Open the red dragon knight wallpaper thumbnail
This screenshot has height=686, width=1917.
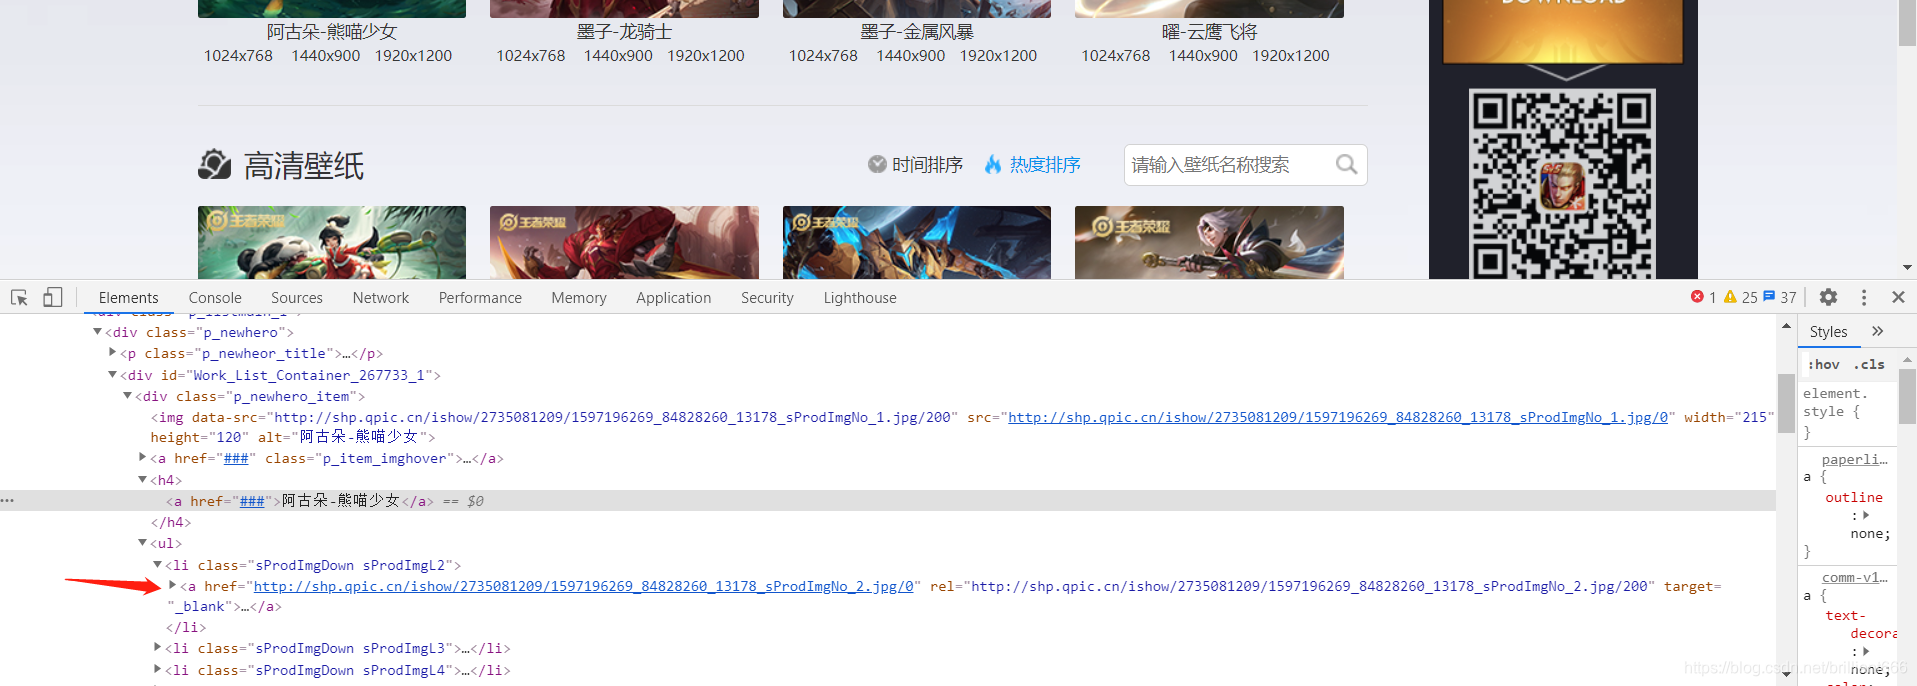pyautogui.click(x=624, y=242)
